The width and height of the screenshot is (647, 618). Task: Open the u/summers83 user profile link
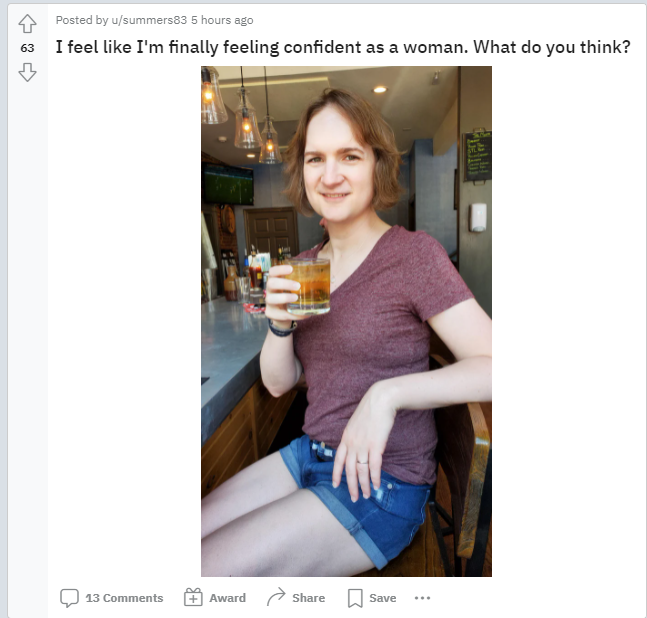(x=149, y=20)
